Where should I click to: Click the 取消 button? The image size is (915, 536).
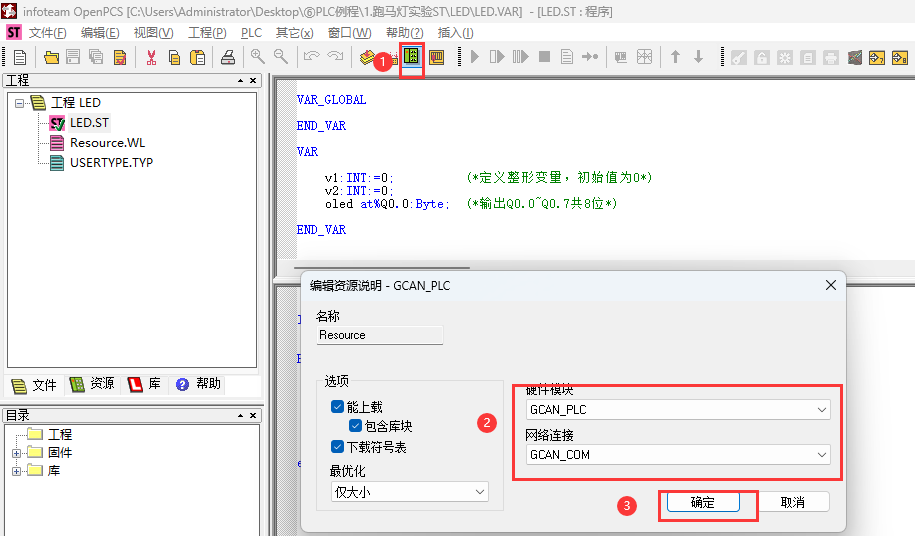(x=792, y=502)
